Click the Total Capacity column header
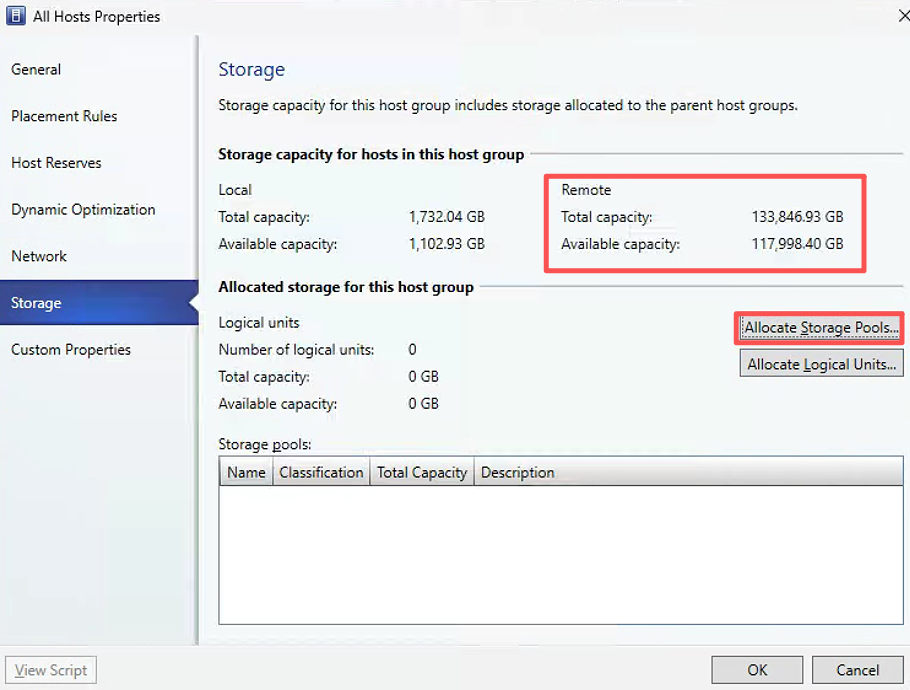 422,472
